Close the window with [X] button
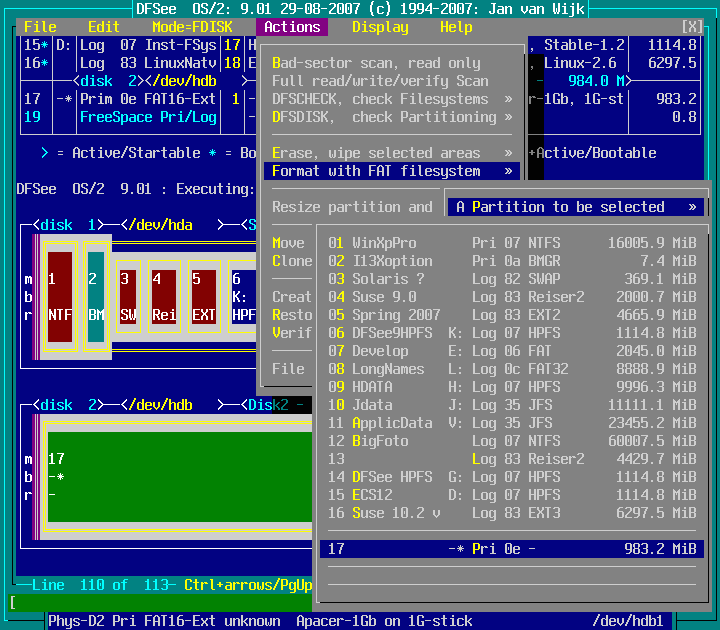The height and width of the screenshot is (630, 720). [691, 27]
